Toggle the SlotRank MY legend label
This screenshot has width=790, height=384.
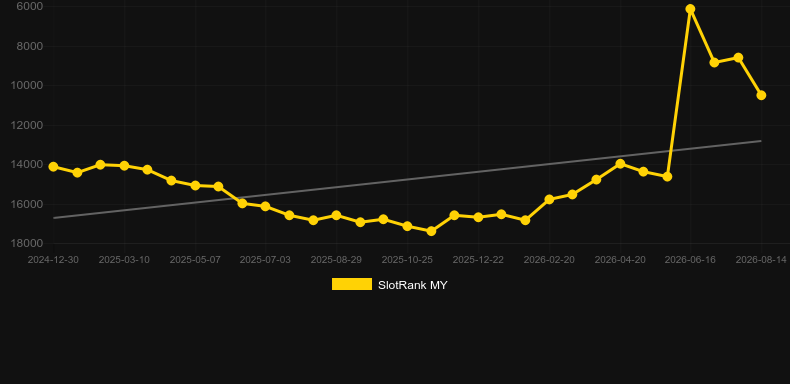click(x=412, y=285)
